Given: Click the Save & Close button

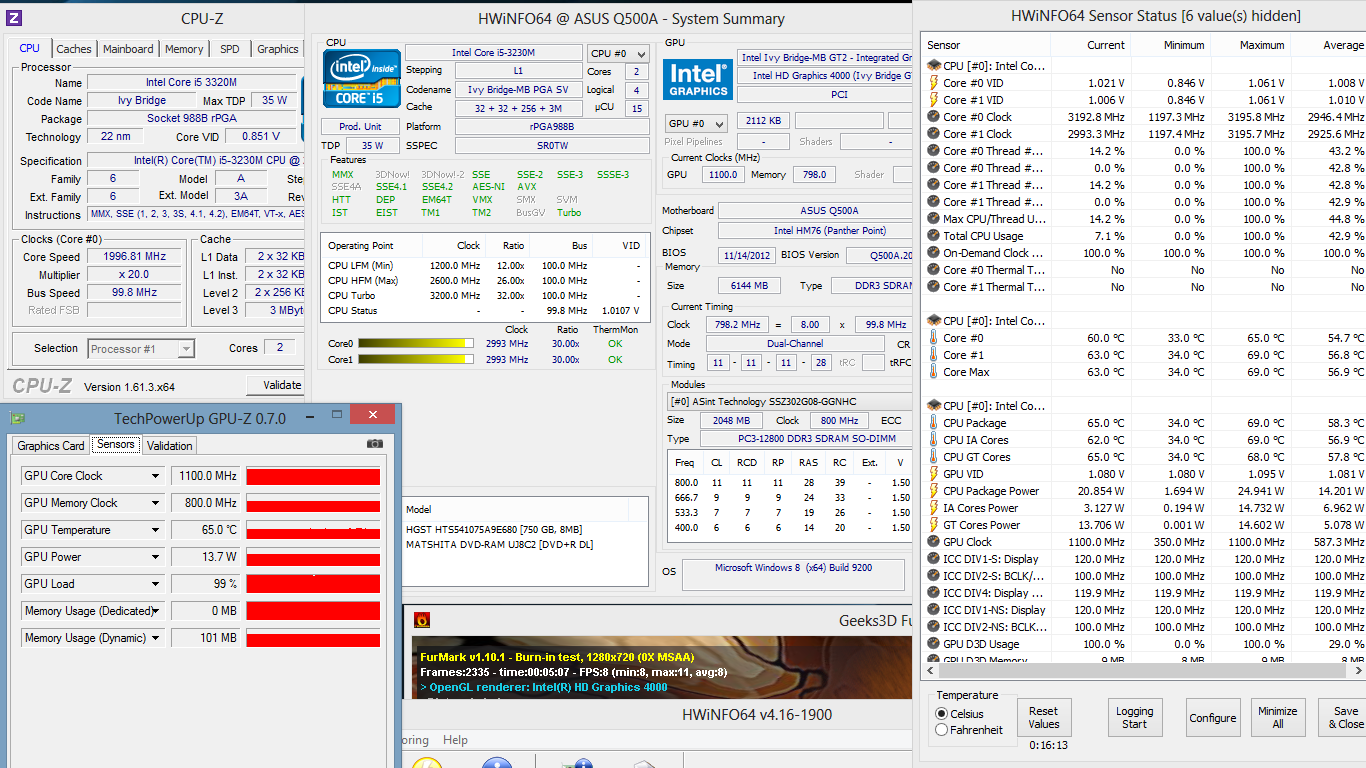Looking at the screenshot, I should 1344,717.
